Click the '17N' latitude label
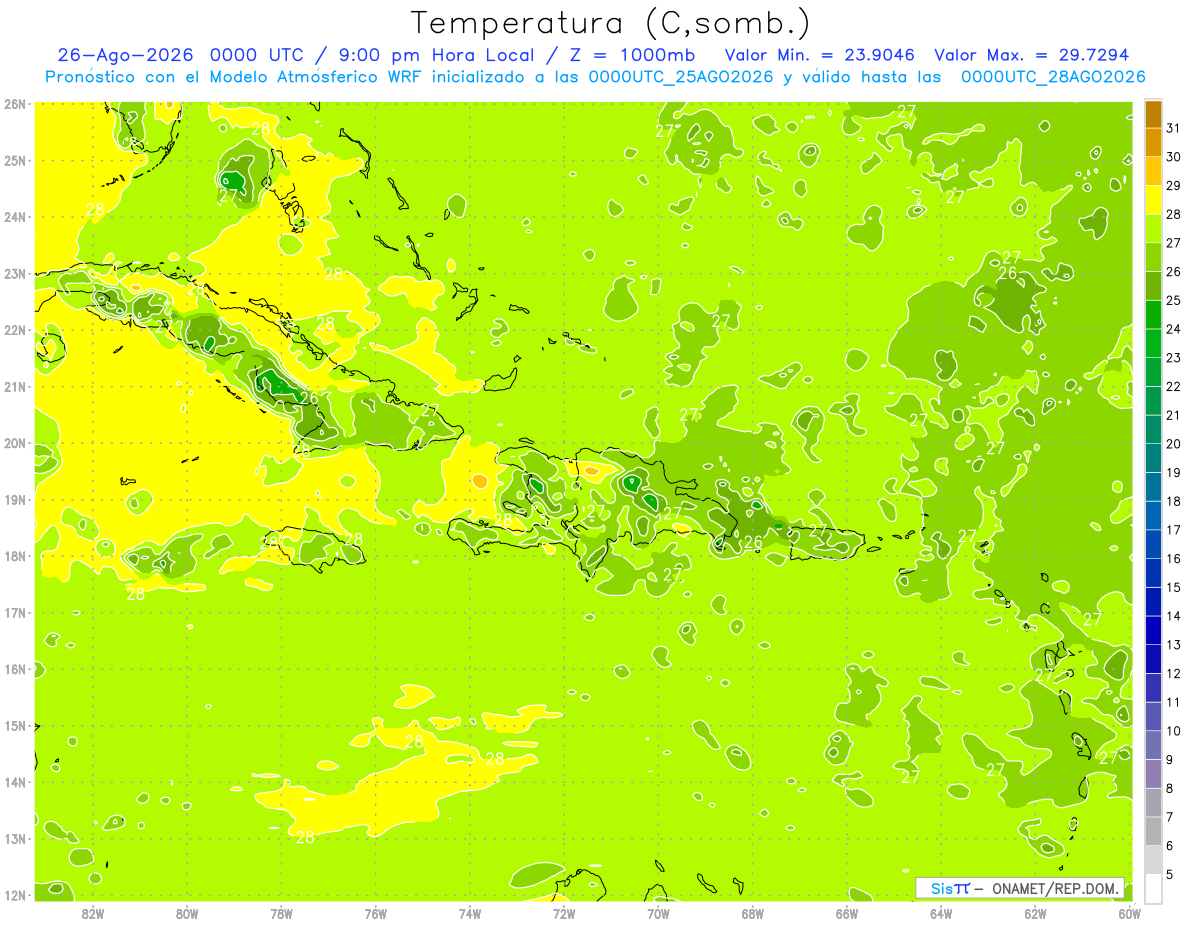The width and height of the screenshot is (1200, 927). (15, 613)
